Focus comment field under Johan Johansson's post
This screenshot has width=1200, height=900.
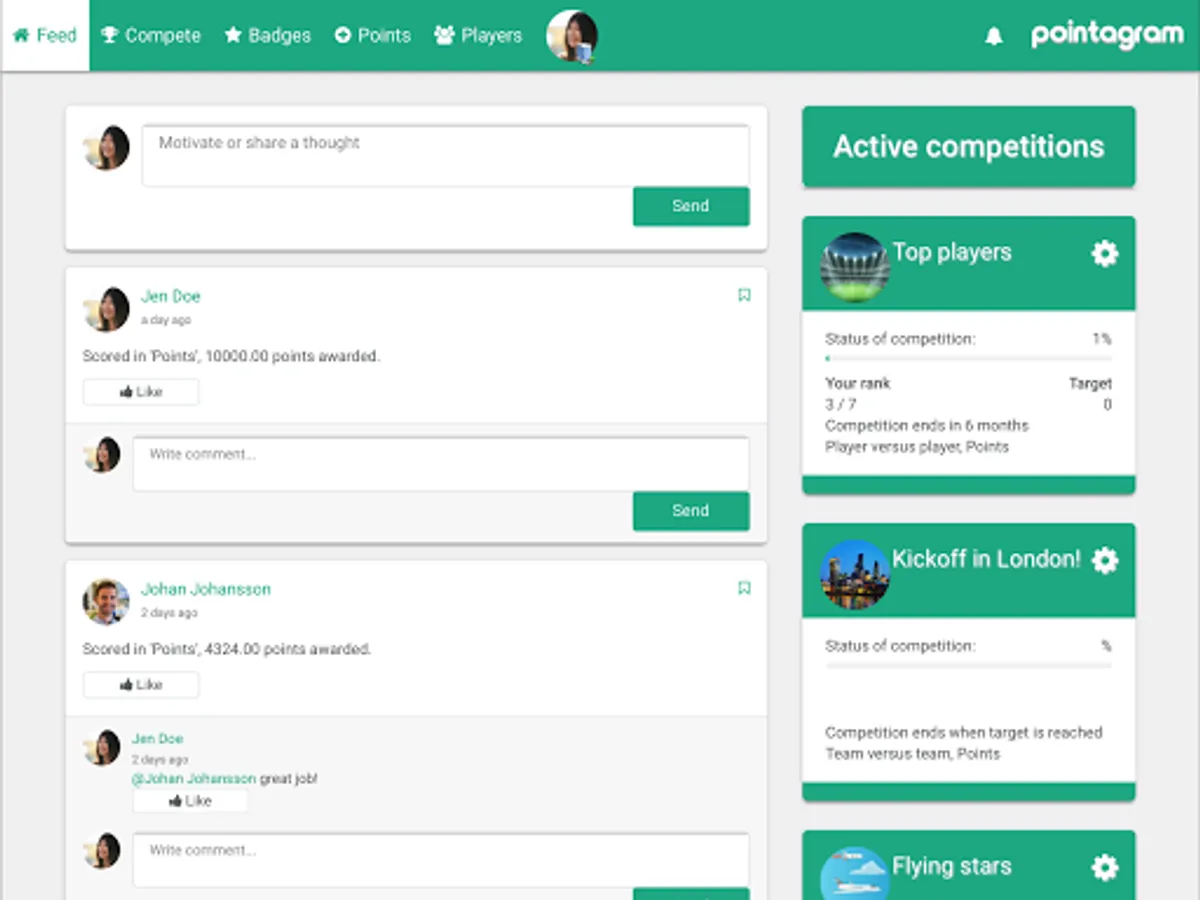click(x=441, y=859)
